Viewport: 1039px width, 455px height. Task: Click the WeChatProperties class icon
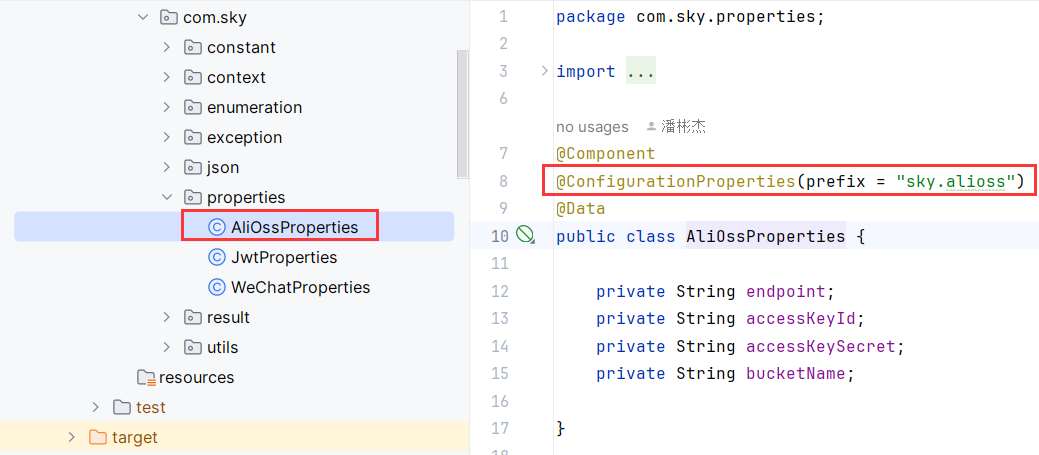pyautogui.click(x=216, y=287)
